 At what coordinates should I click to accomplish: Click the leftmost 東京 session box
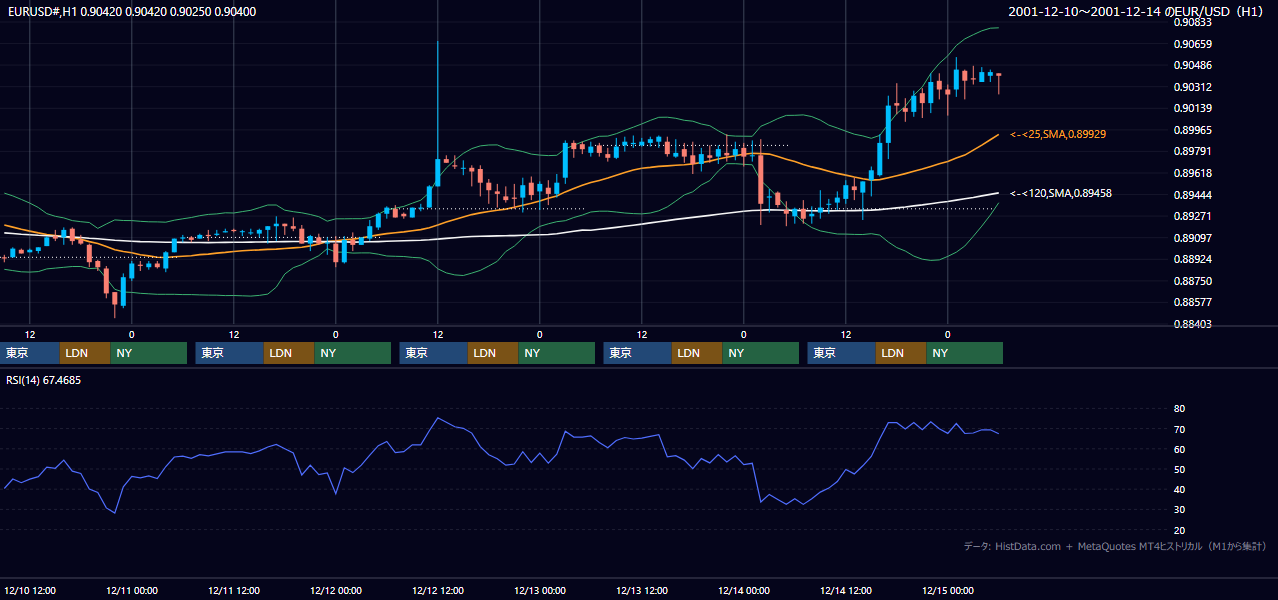click(x=30, y=353)
